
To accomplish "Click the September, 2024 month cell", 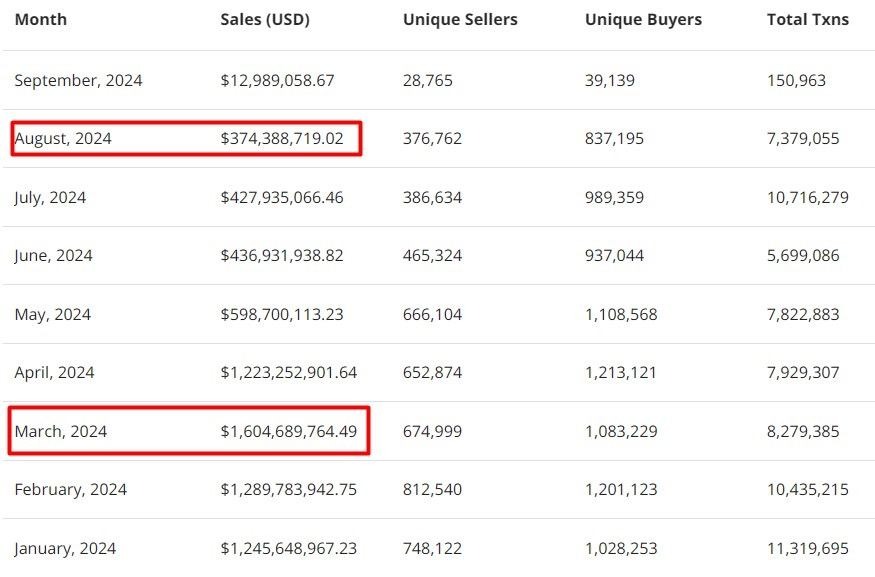I will click(78, 80).
